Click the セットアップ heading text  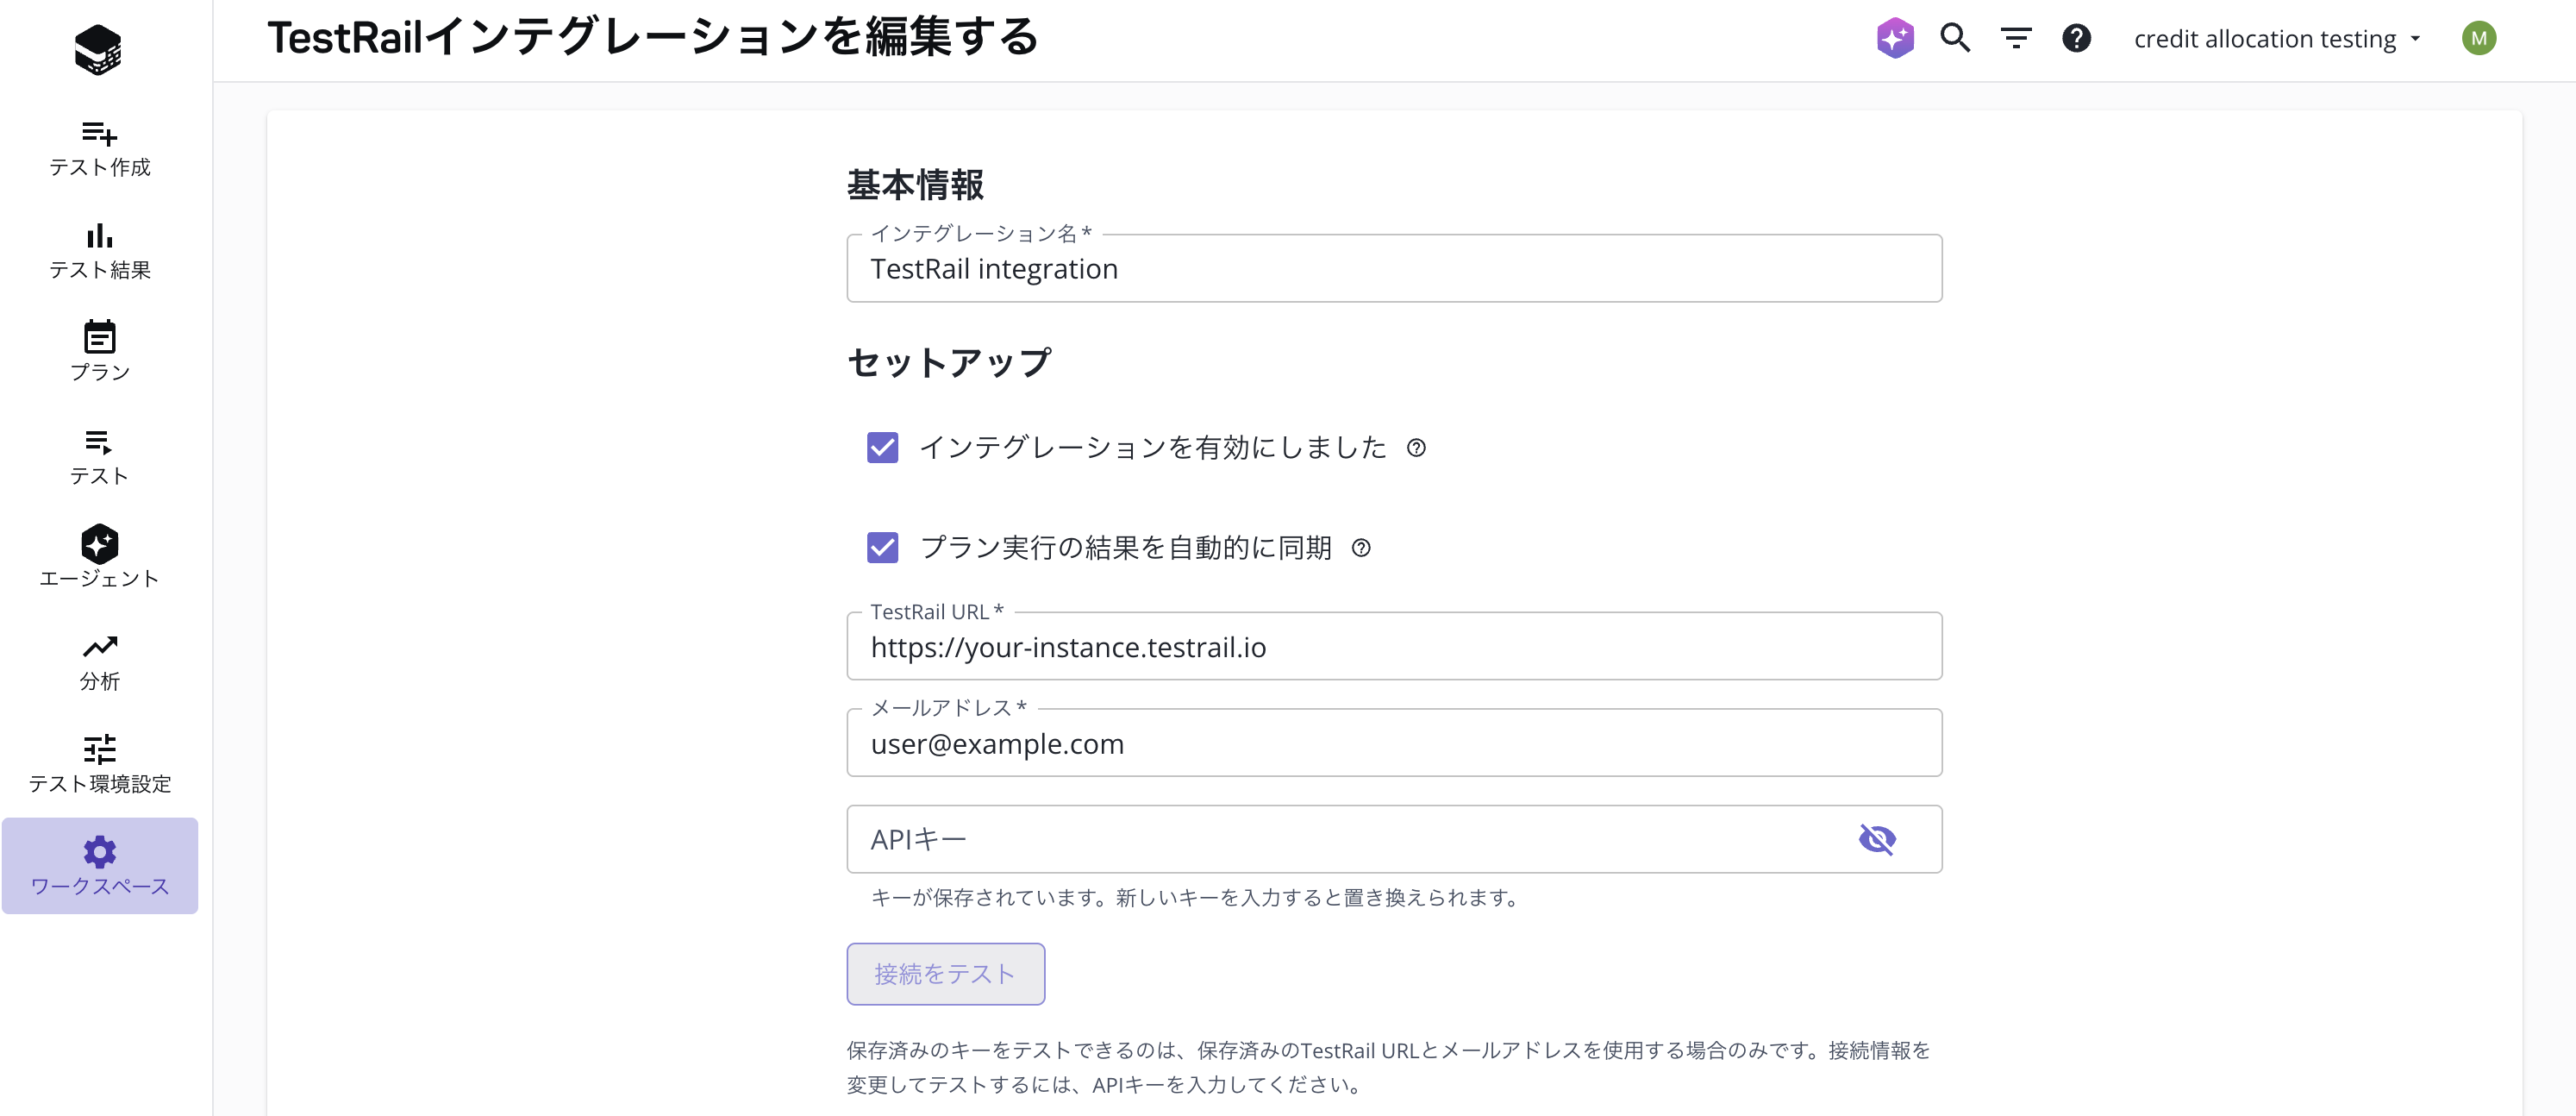[x=949, y=362]
